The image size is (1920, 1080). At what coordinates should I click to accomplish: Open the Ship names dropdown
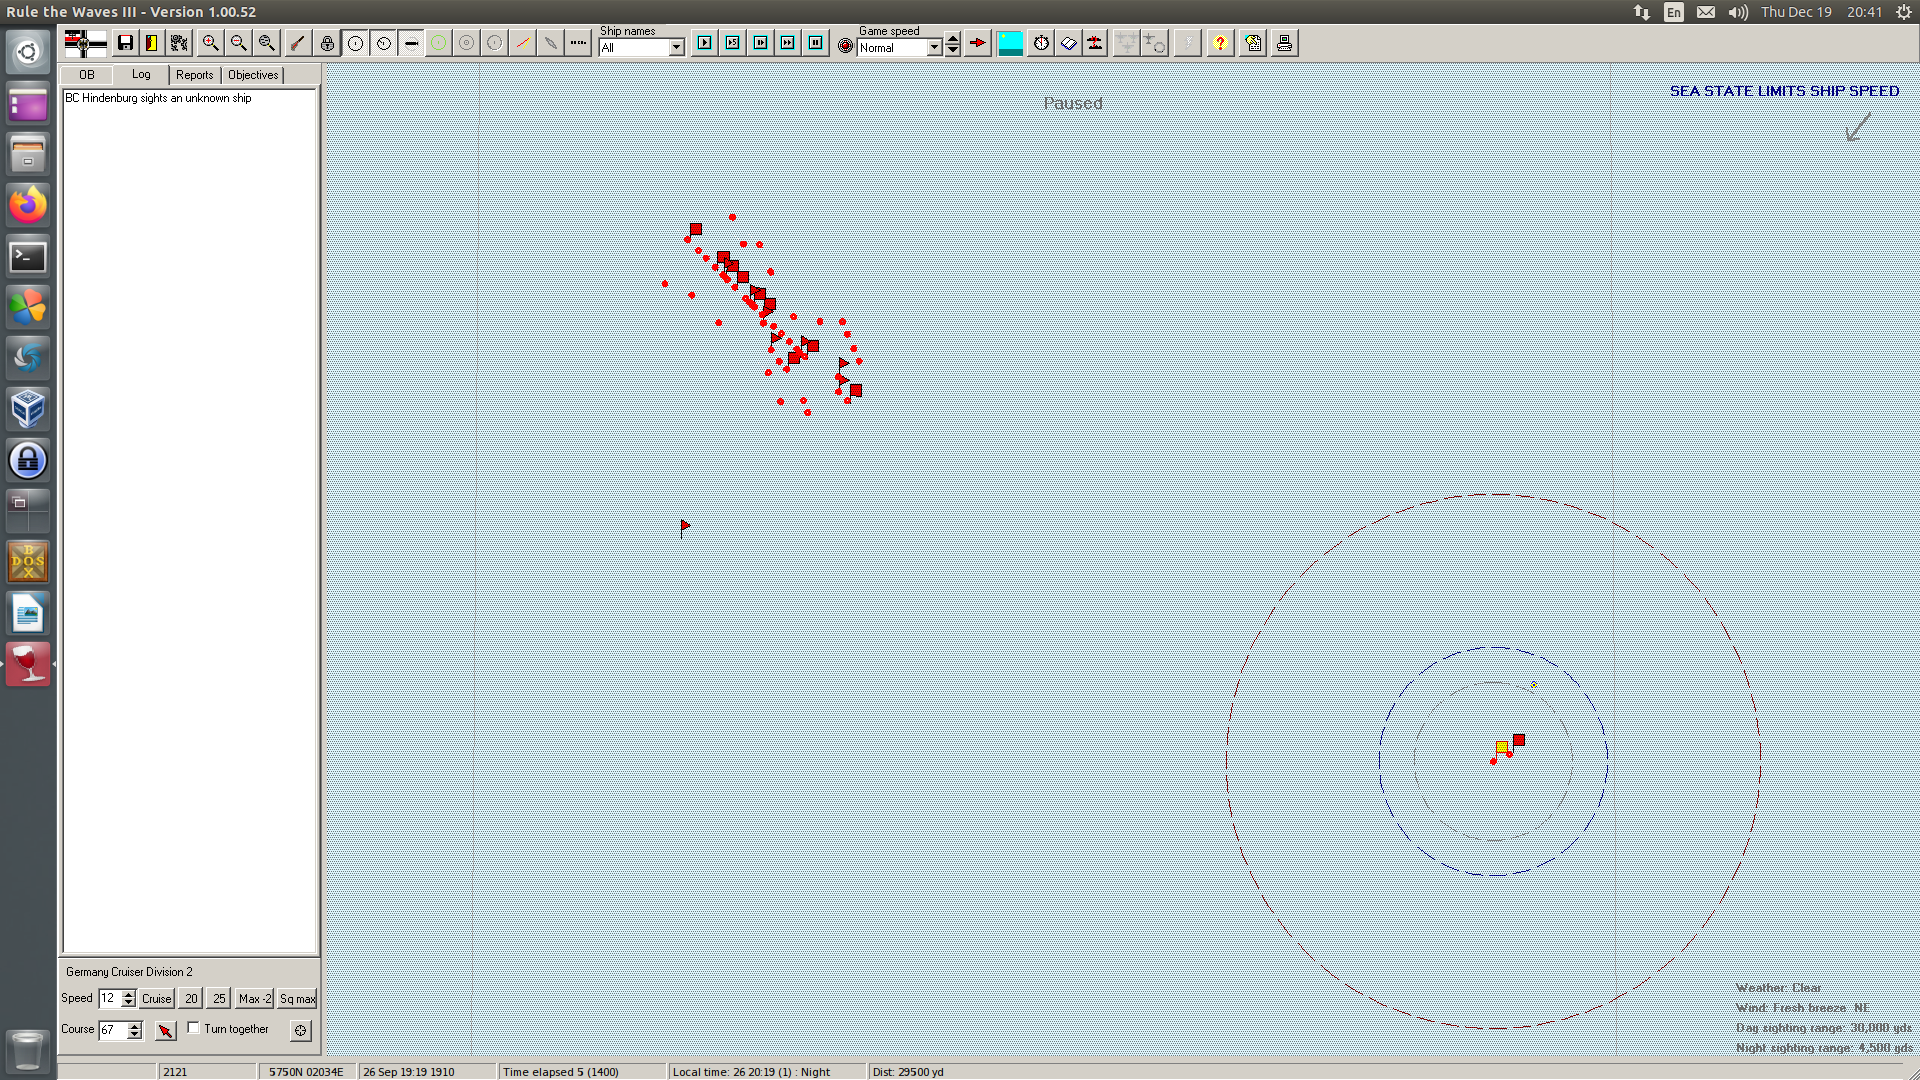click(x=676, y=48)
